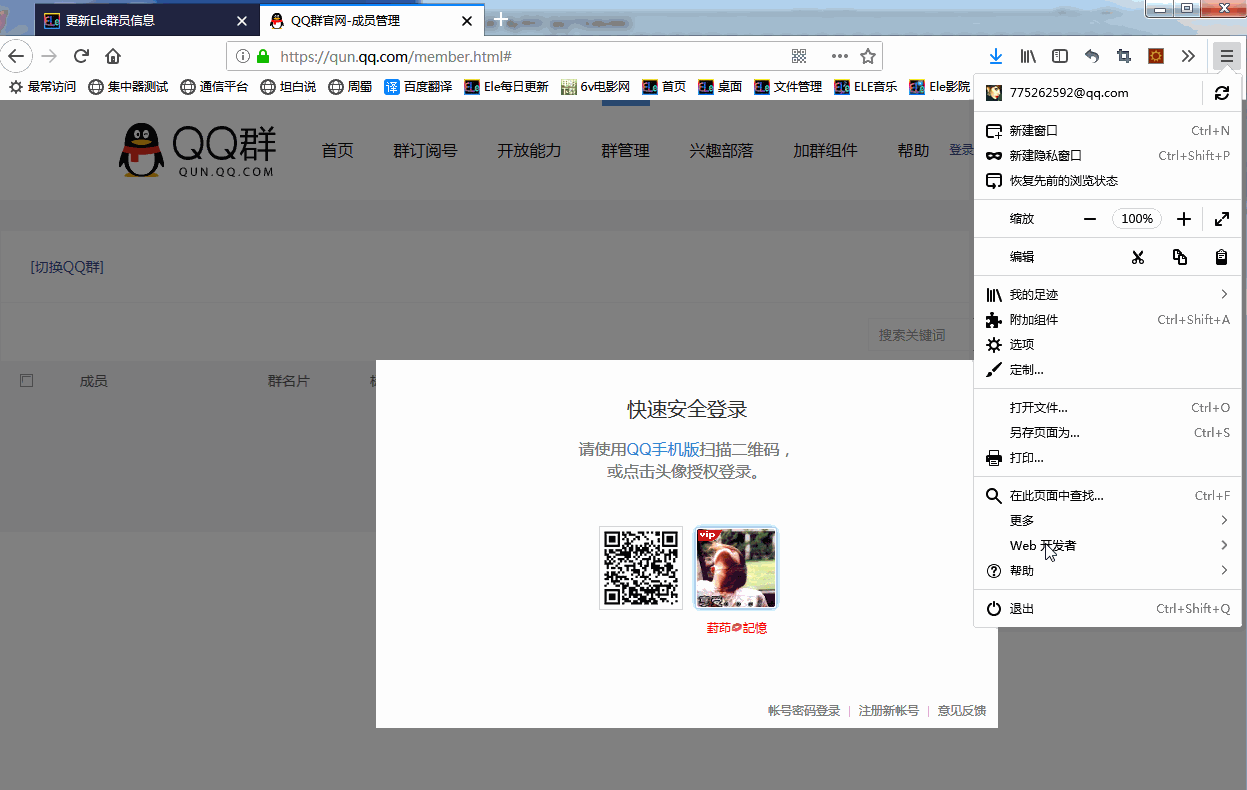The width and height of the screenshot is (1247, 790).
Task: Click 注册新帐号 link
Action: (889, 711)
